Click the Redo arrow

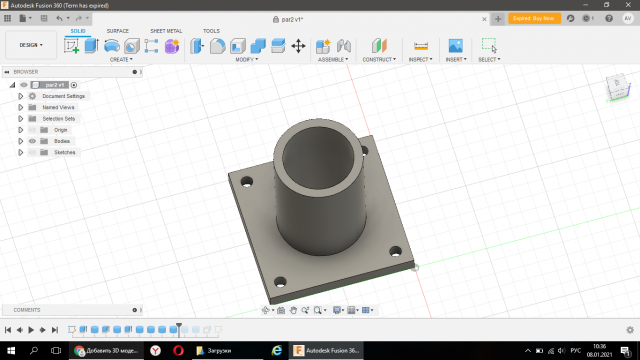click(x=79, y=18)
